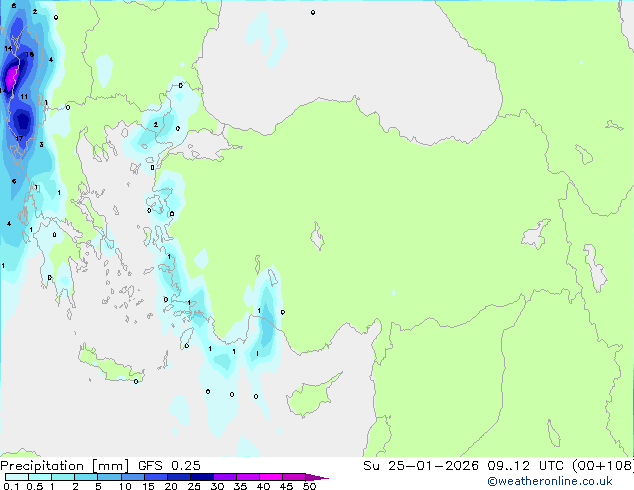Click the '30' legend scale label
Screen dimensions: 634x490
[x=217, y=486]
